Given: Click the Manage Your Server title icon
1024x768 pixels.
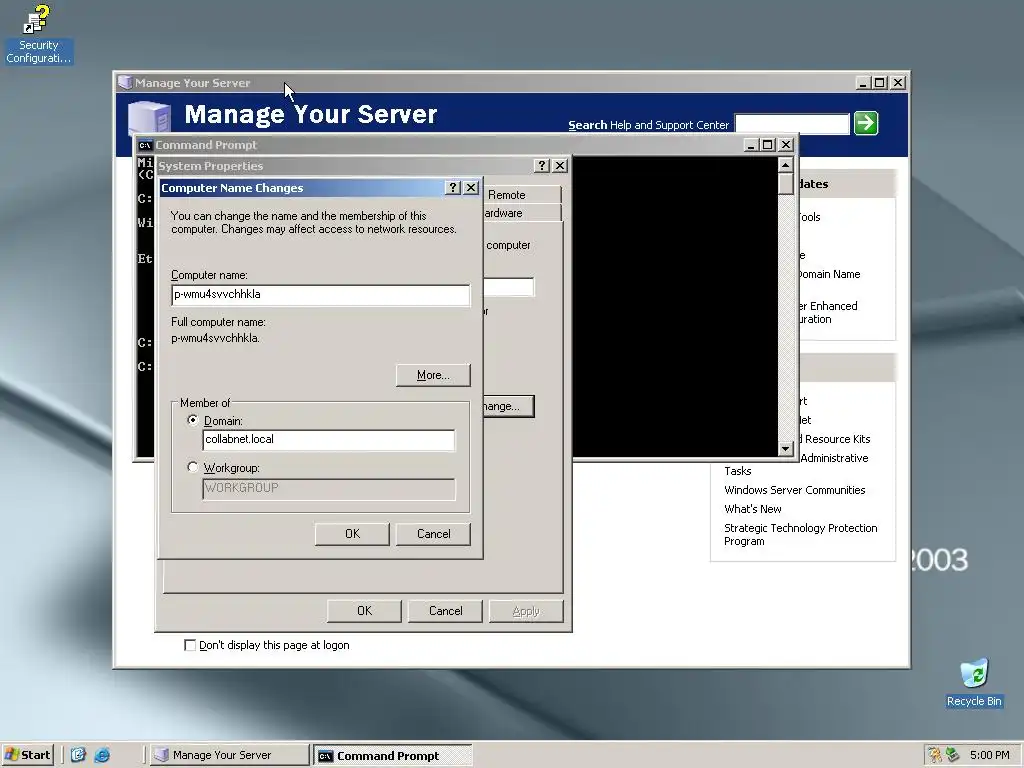Looking at the screenshot, I should (125, 83).
